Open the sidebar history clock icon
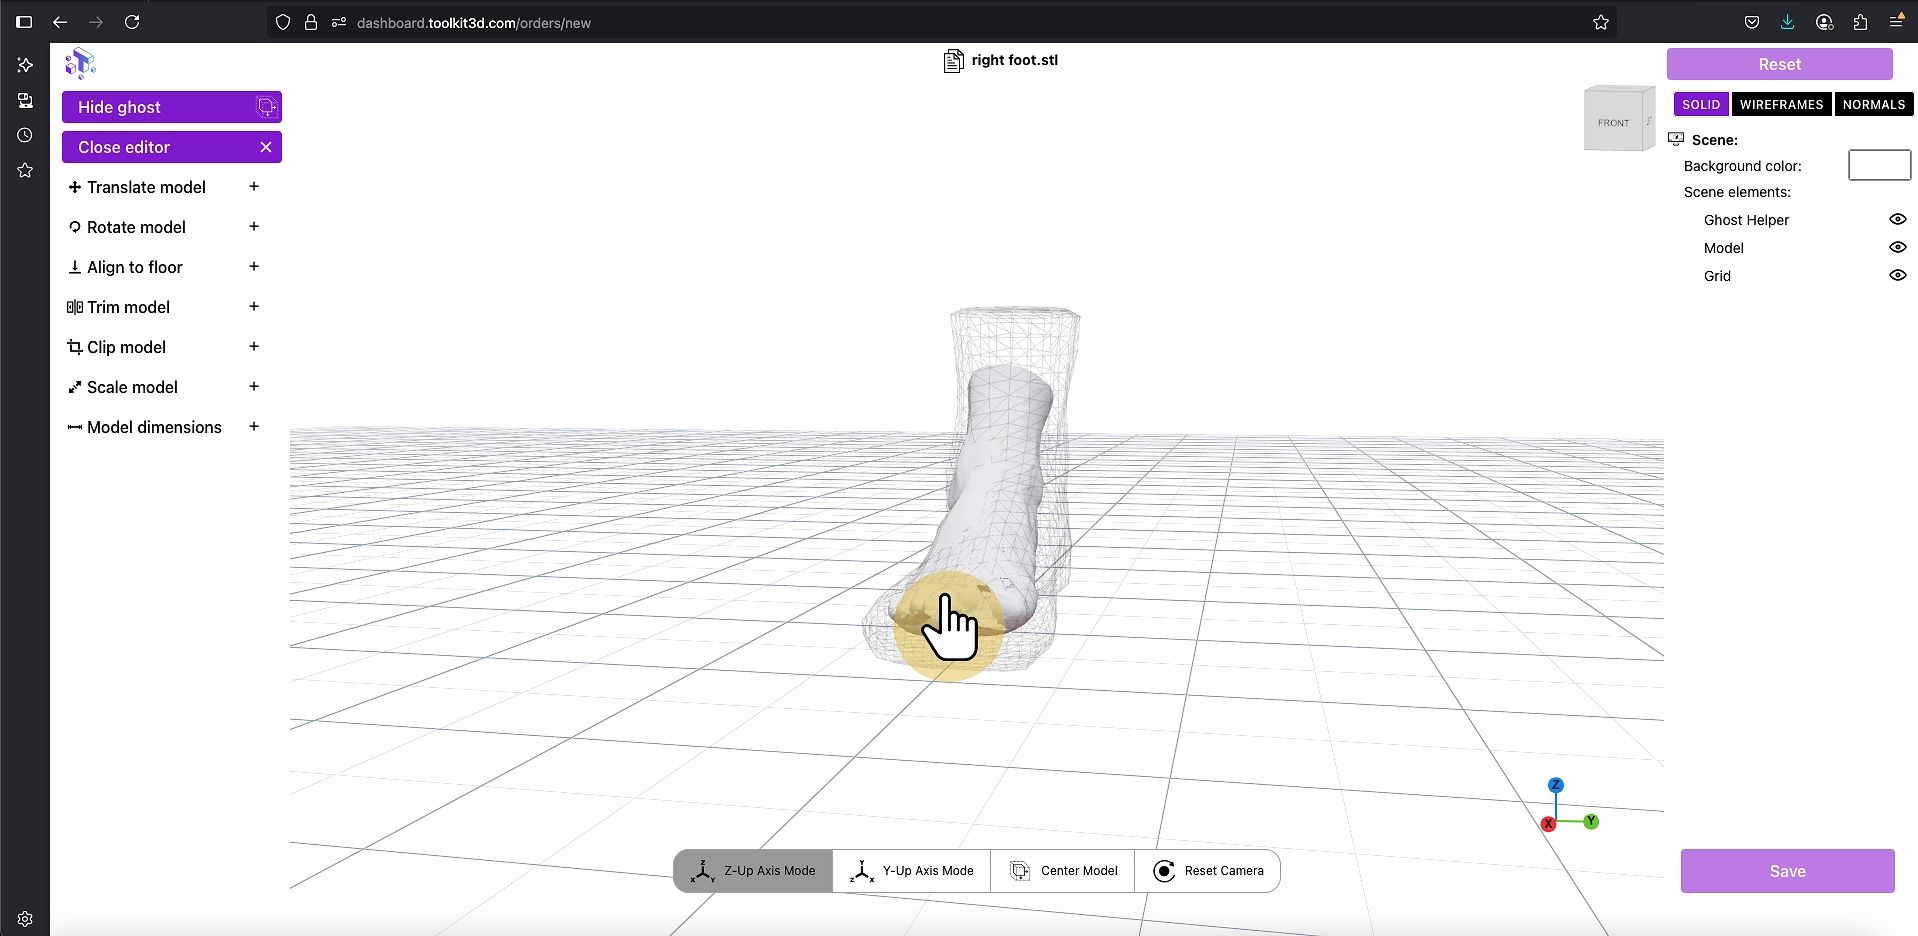This screenshot has width=1918, height=936. (25, 135)
